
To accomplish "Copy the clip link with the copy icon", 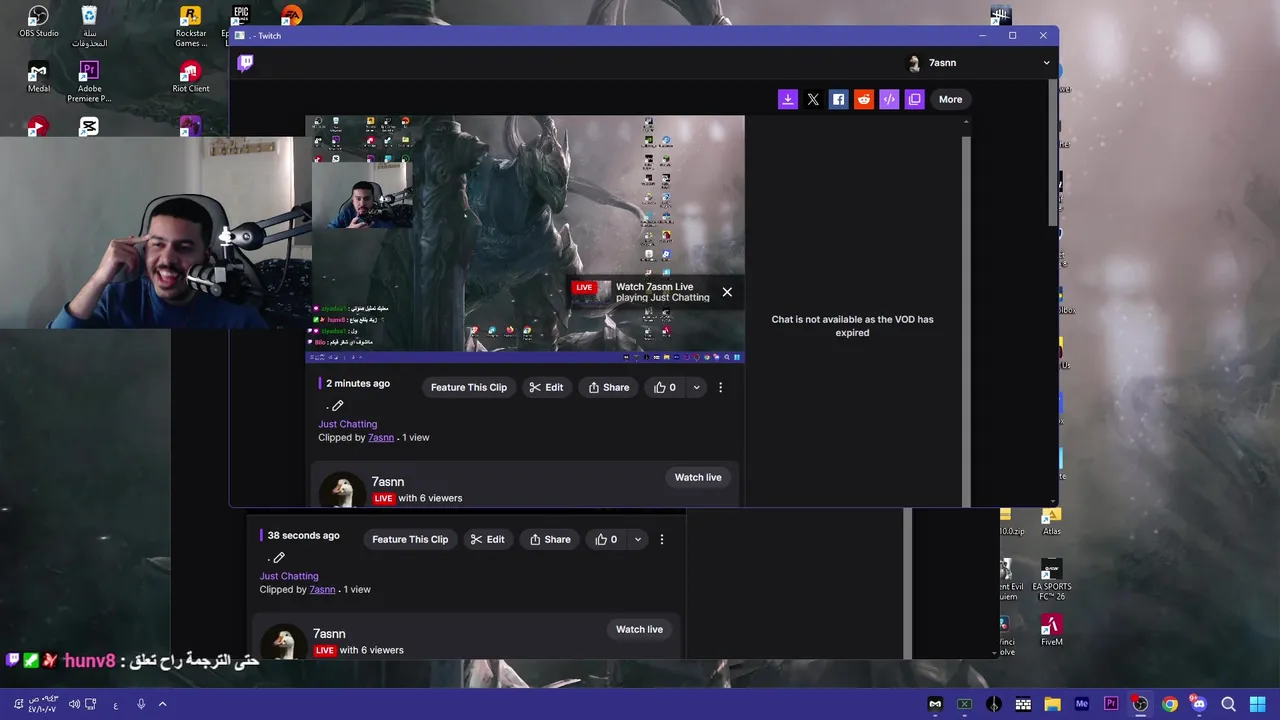I will pyautogui.click(x=914, y=99).
